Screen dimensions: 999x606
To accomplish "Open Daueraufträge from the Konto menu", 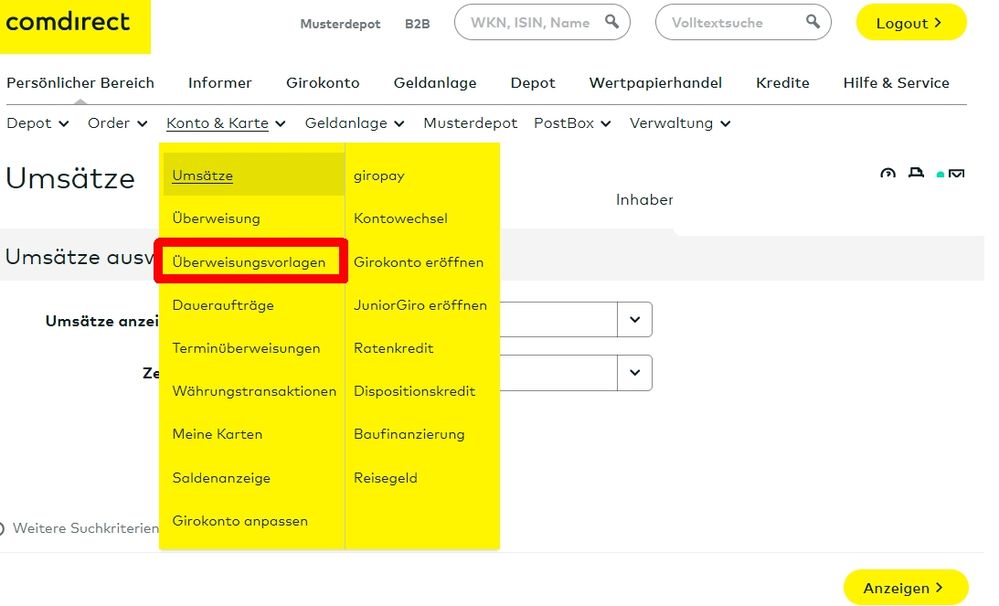I will [x=223, y=305].
